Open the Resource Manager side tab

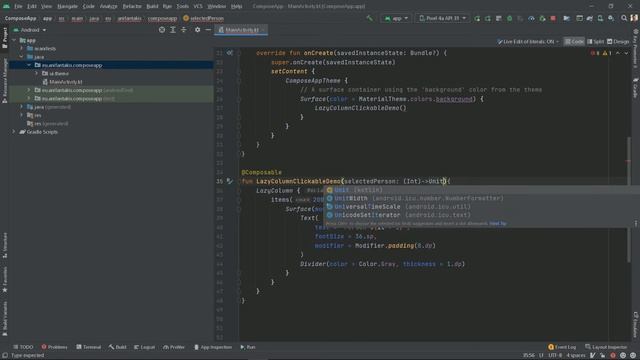tap(4, 80)
